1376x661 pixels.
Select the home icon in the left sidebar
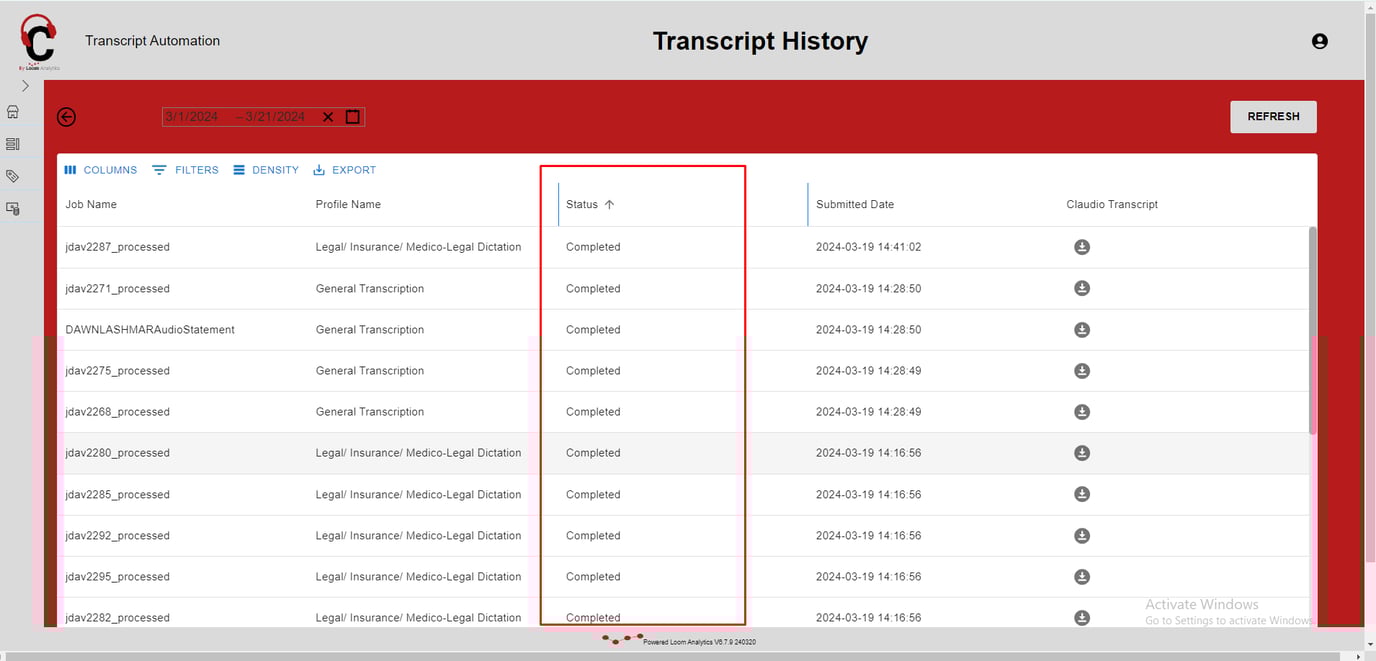[x=13, y=111]
